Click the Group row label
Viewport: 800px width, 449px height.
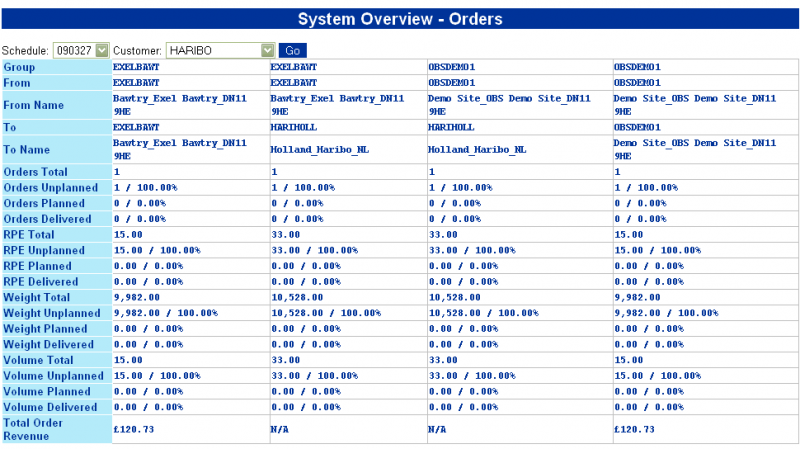(19, 67)
